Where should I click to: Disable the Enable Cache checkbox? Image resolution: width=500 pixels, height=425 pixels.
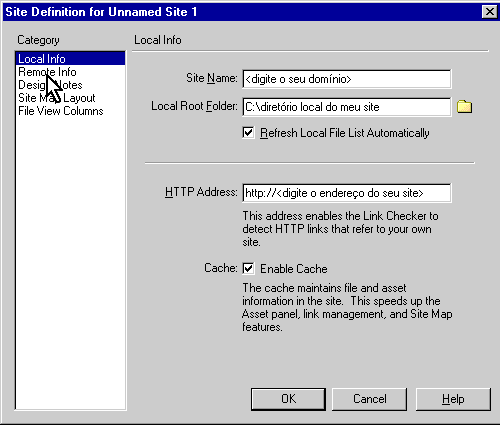pos(248,268)
